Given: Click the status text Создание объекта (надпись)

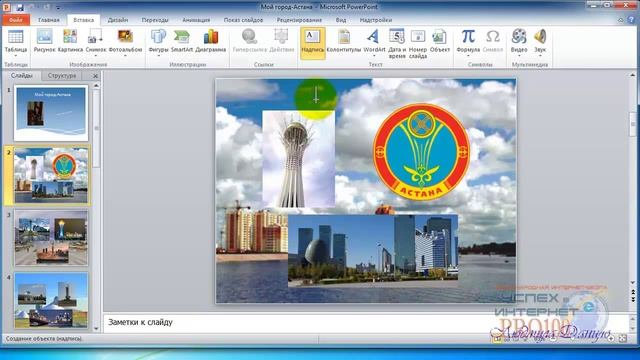Looking at the screenshot, I should click(x=44, y=339).
